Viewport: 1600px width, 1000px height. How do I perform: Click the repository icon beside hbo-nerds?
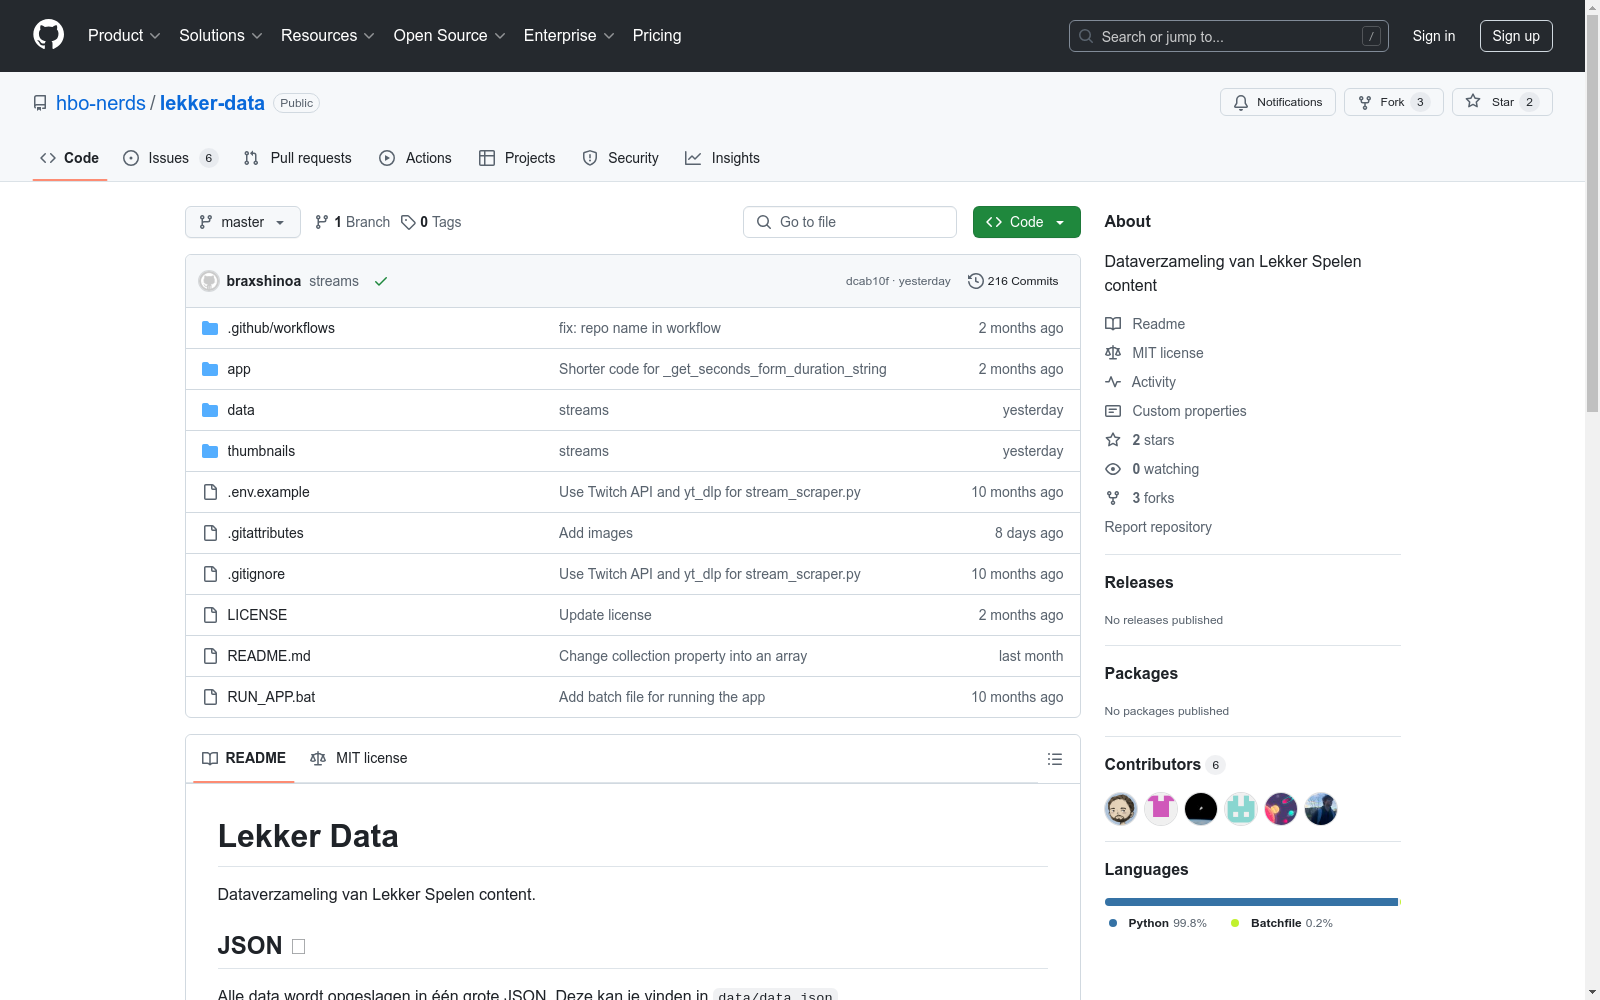40,103
